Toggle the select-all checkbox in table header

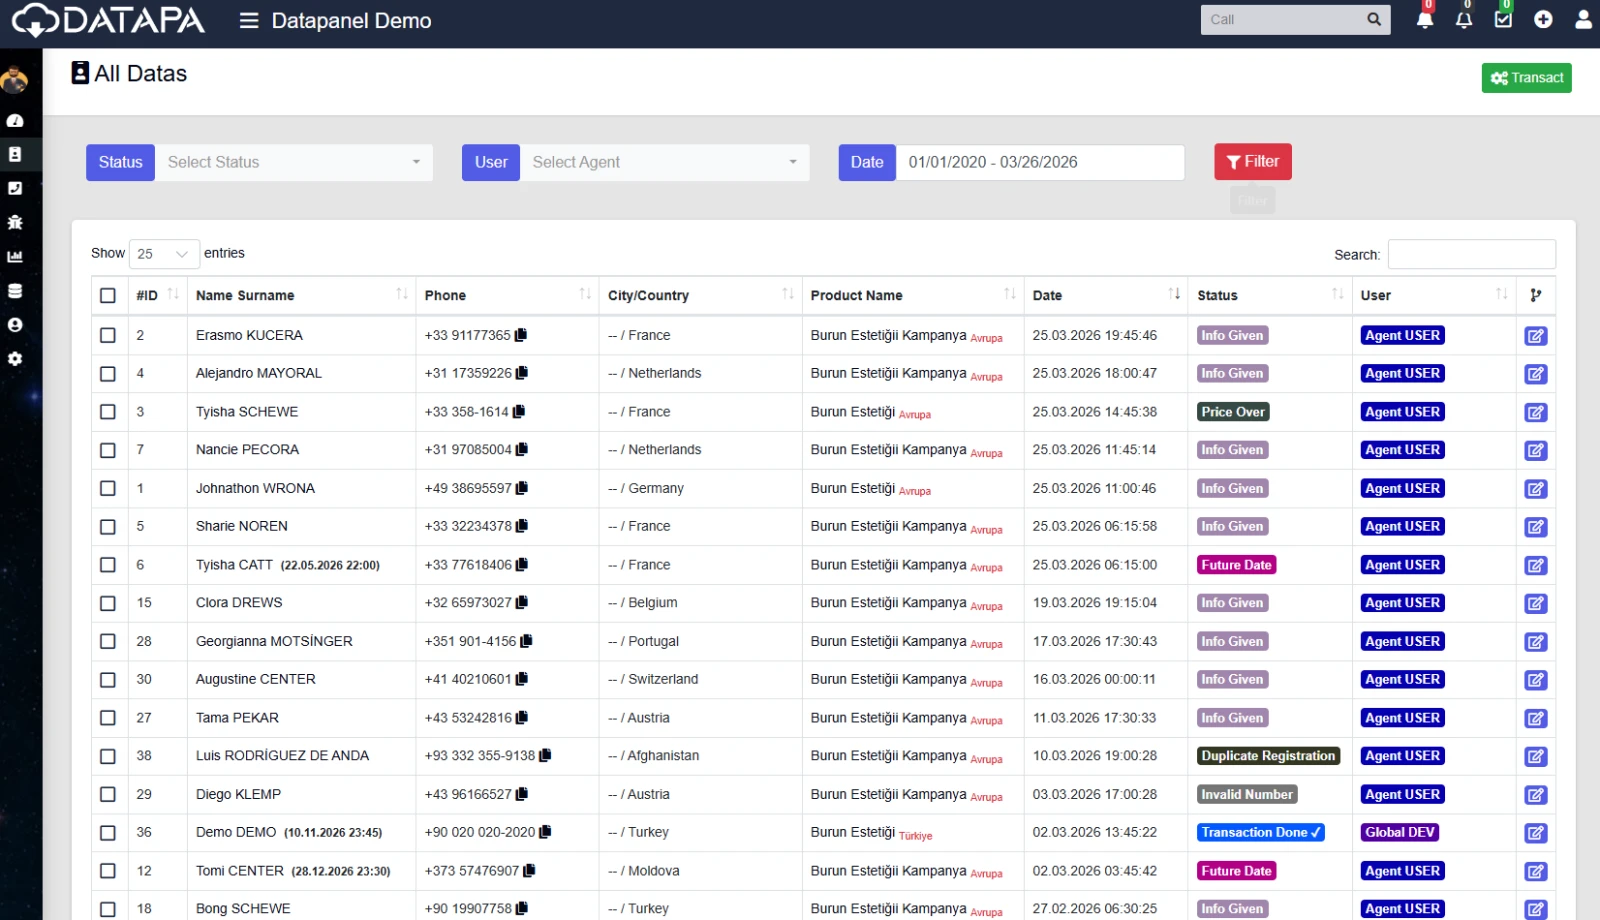[108, 295]
